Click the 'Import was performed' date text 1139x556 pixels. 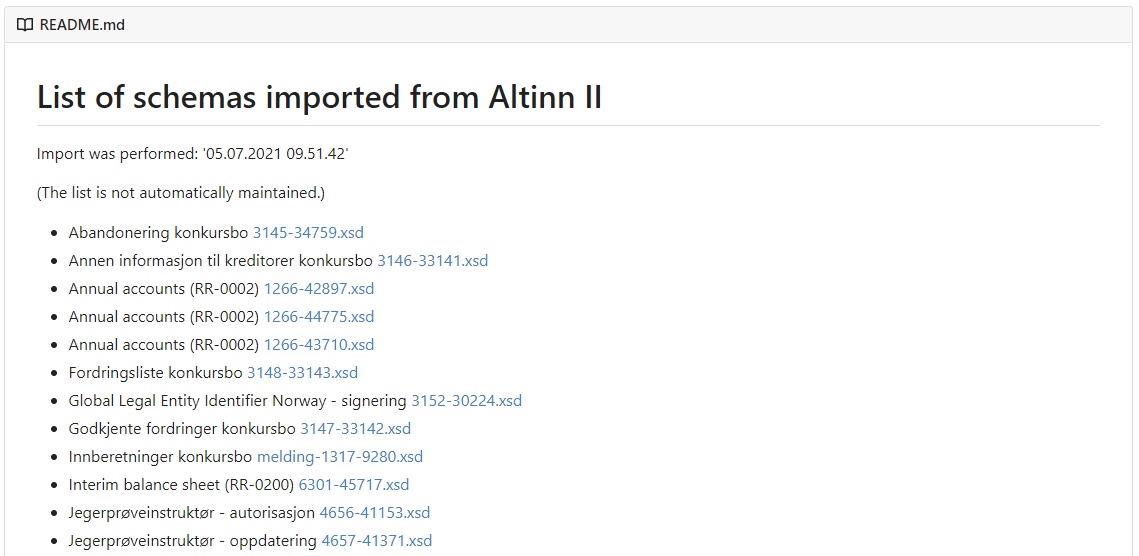pyautogui.click(x=192, y=154)
